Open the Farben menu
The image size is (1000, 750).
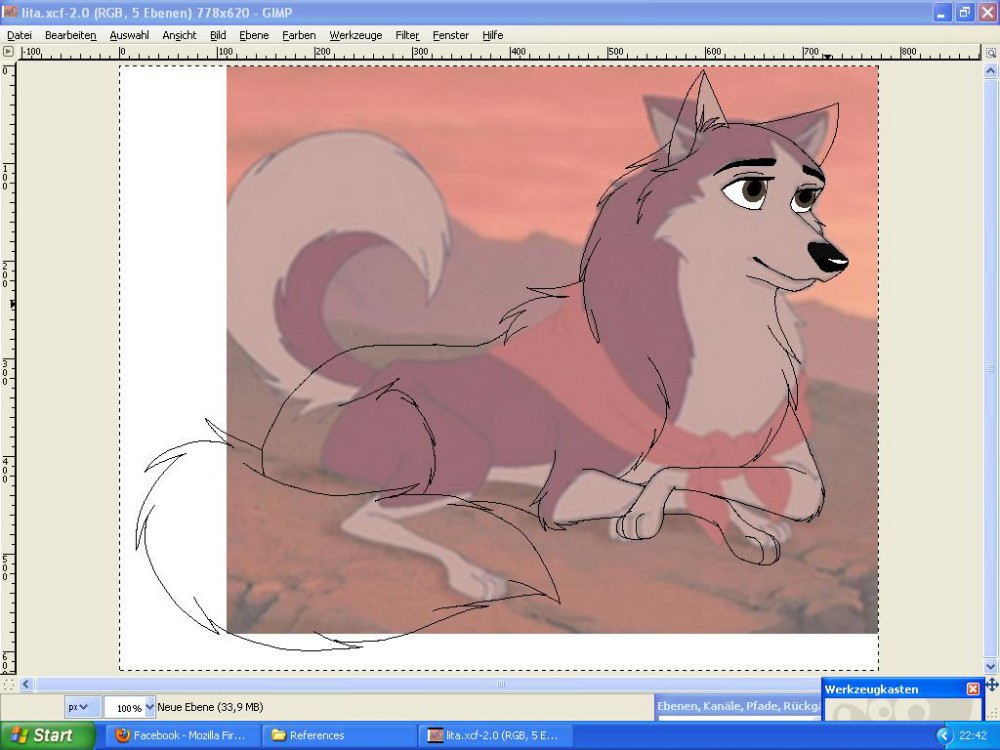pyautogui.click(x=298, y=35)
